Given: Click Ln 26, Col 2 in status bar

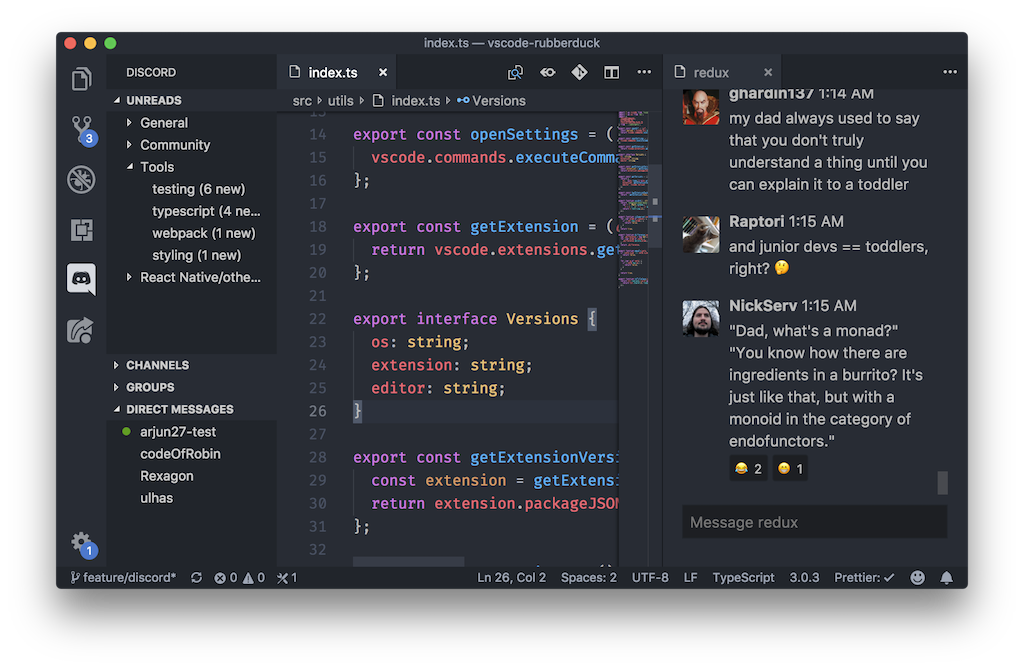Looking at the screenshot, I should point(511,578).
